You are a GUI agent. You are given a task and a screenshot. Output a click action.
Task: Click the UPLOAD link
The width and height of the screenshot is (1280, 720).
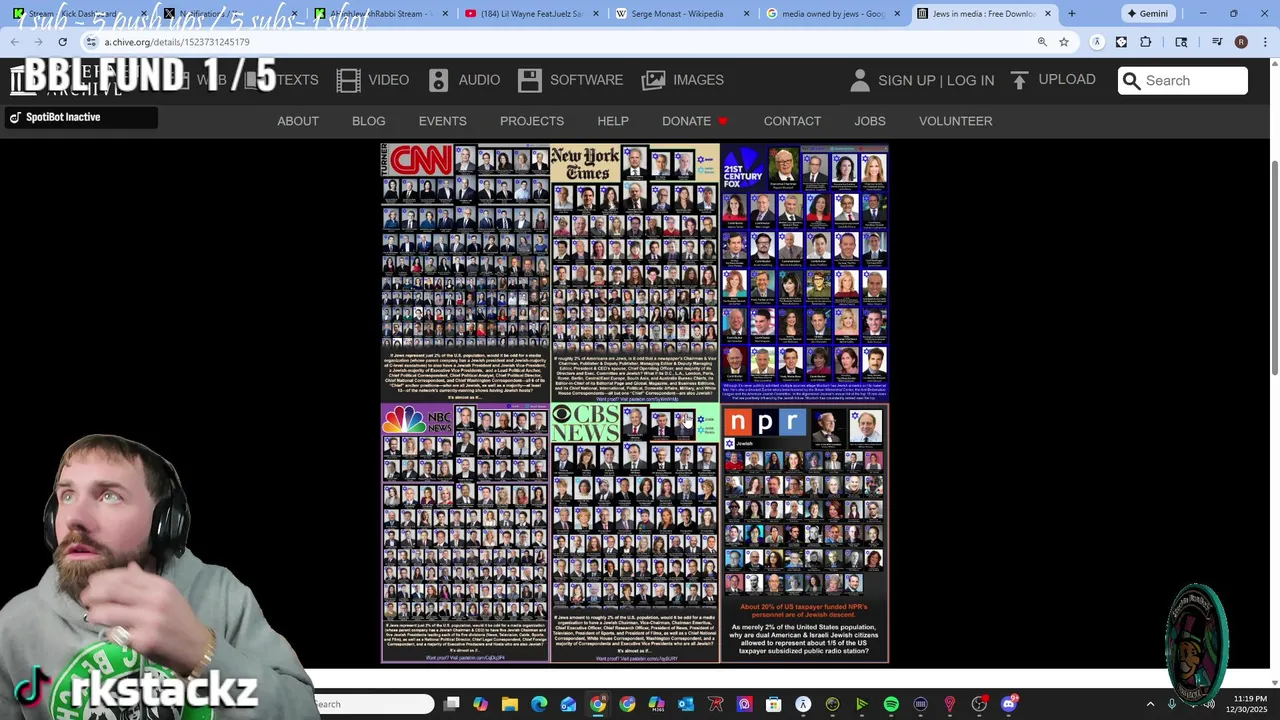tap(1067, 79)
